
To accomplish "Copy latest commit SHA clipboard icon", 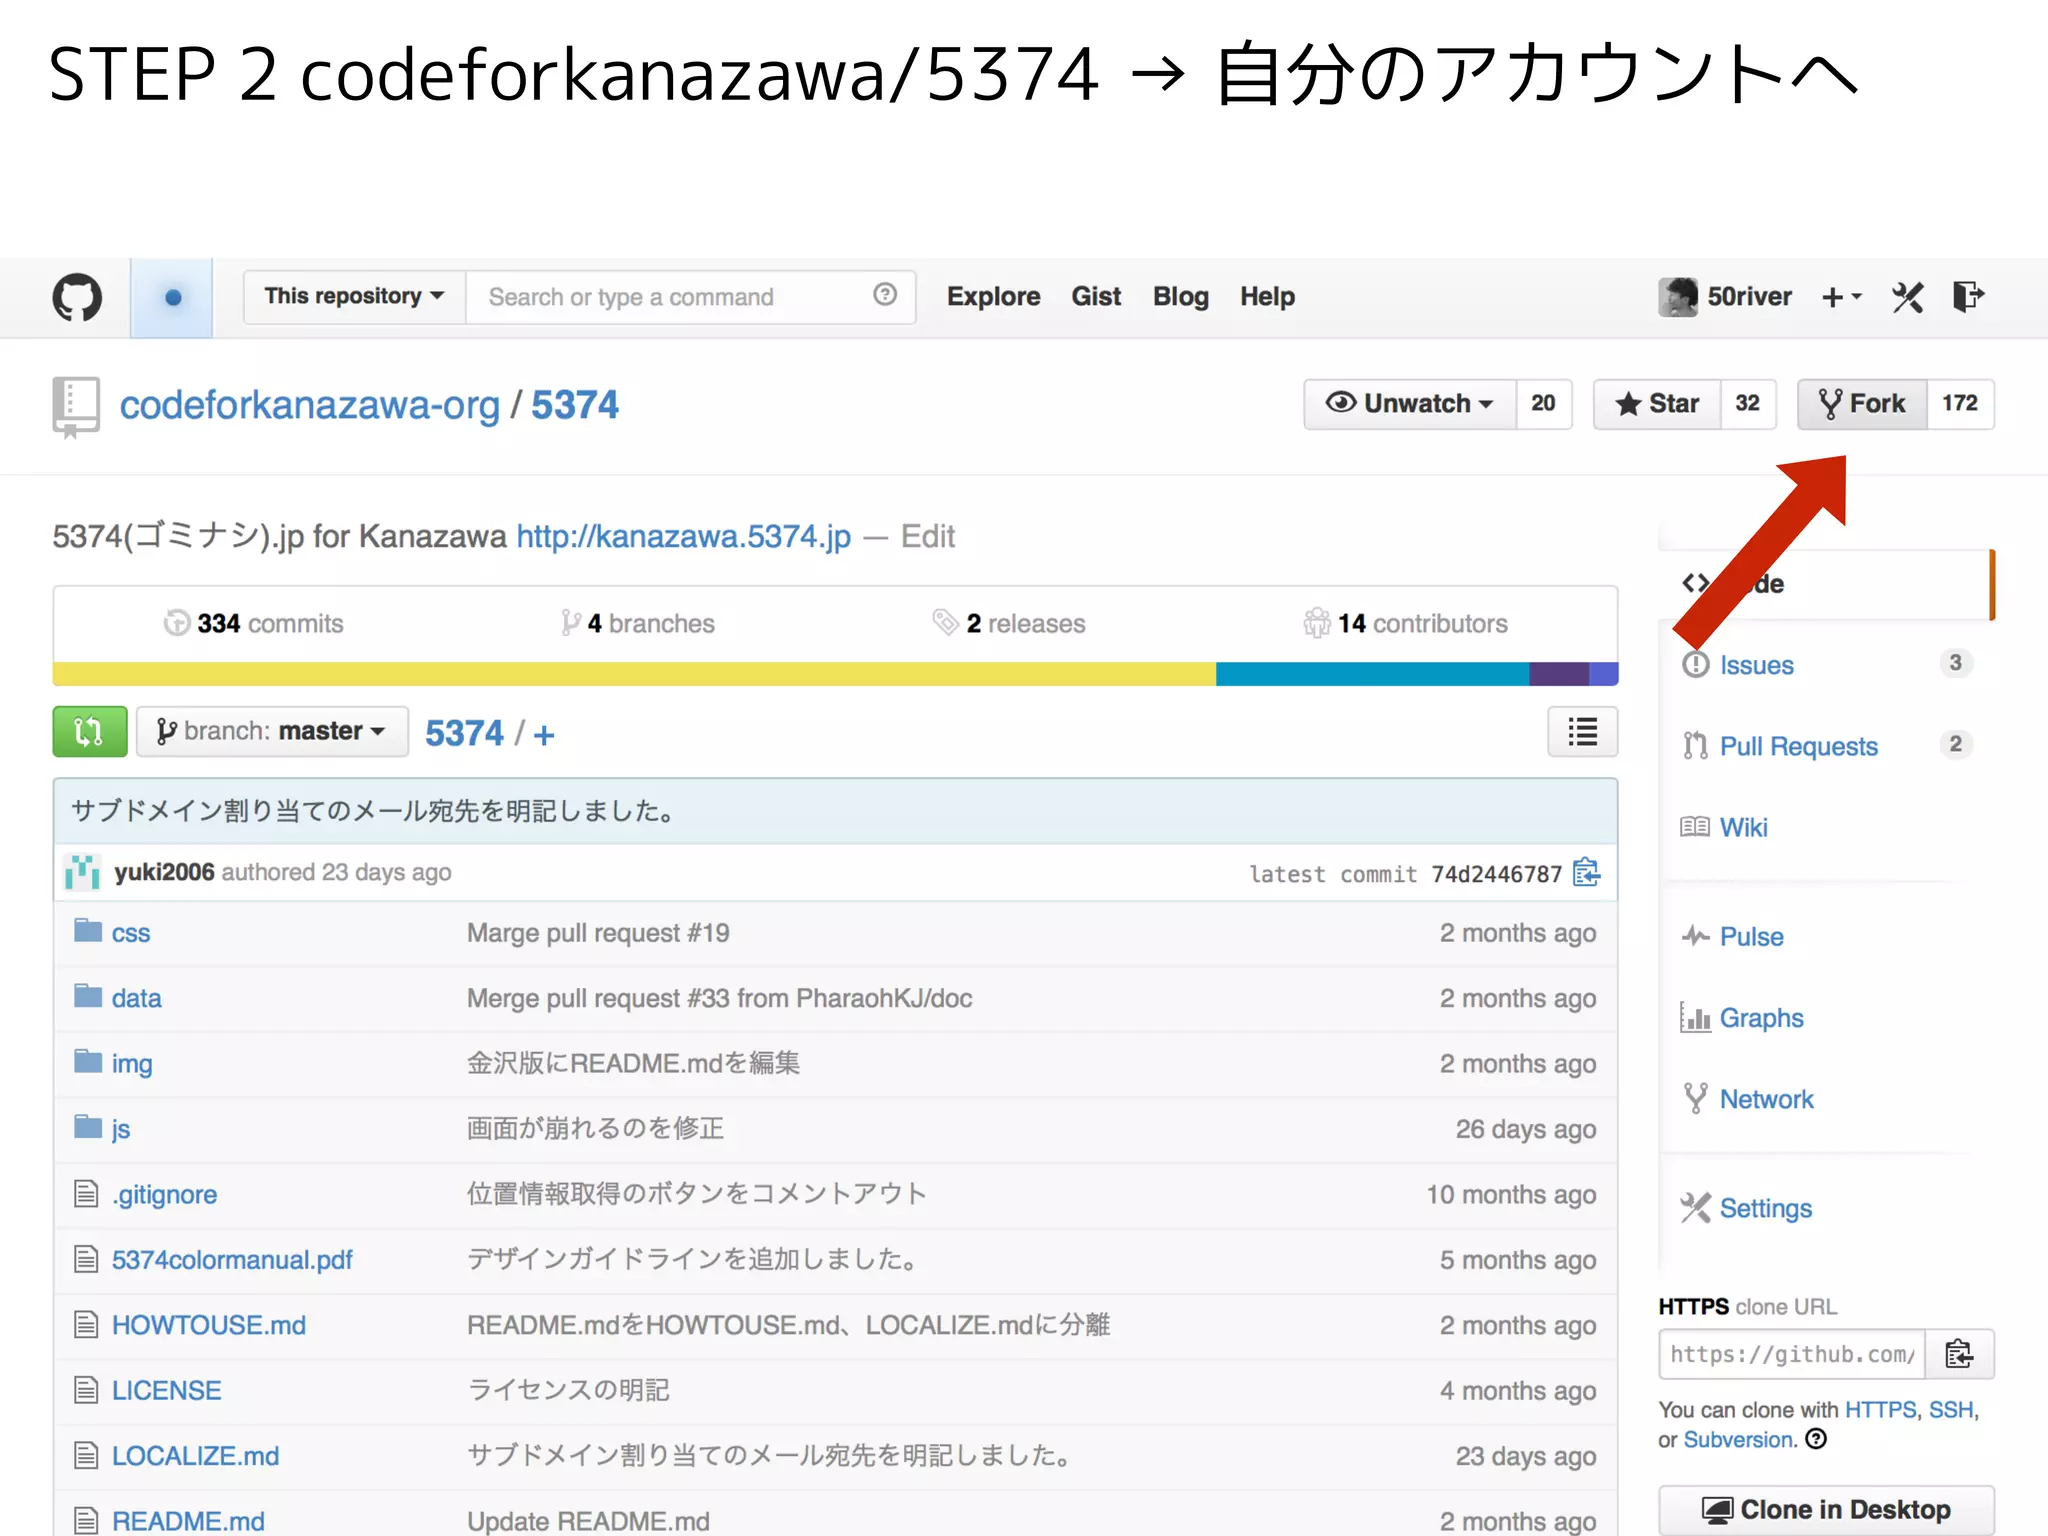I will tap(1587, 873).
